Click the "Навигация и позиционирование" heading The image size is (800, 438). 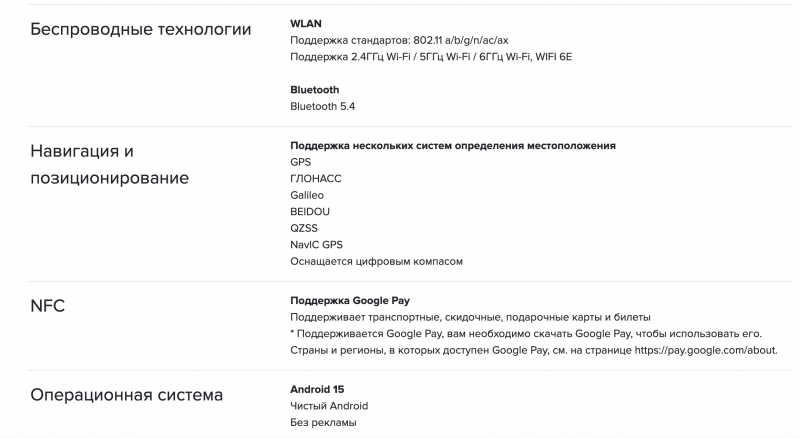pyautogui.click(x=110, y=165)
